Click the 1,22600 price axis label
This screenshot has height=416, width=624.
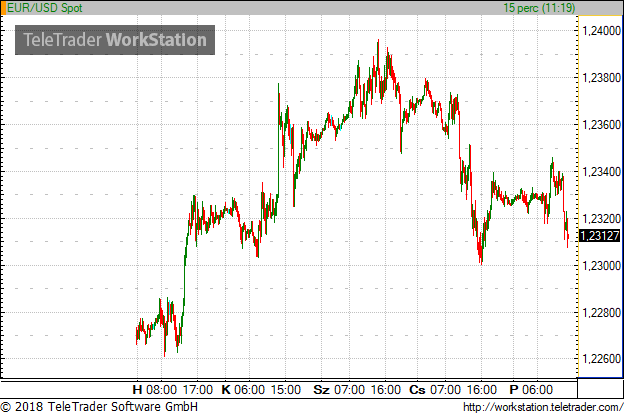(601, 359)
